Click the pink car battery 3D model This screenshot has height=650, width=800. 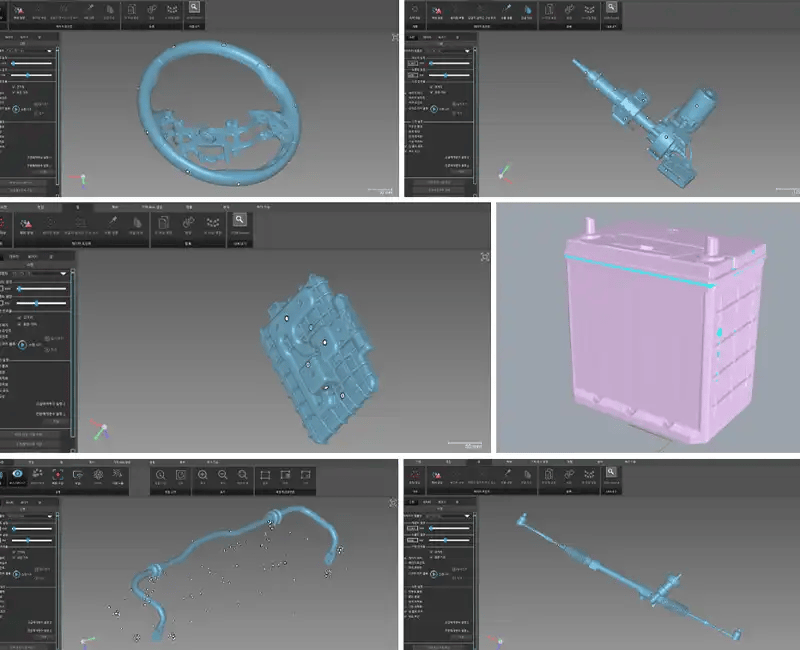point(640,330)
